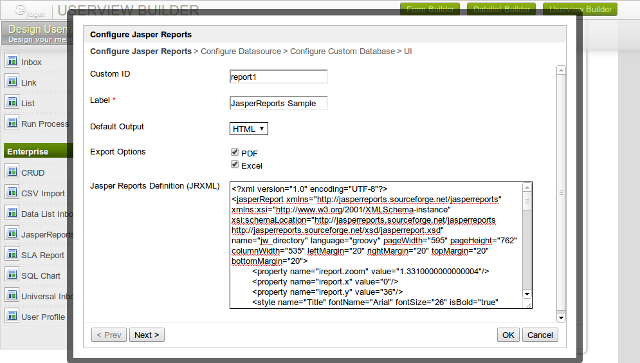This screenshot has height=363, width=640.
Task: Confirm with the OK button
Action: [x=508, y=335]
